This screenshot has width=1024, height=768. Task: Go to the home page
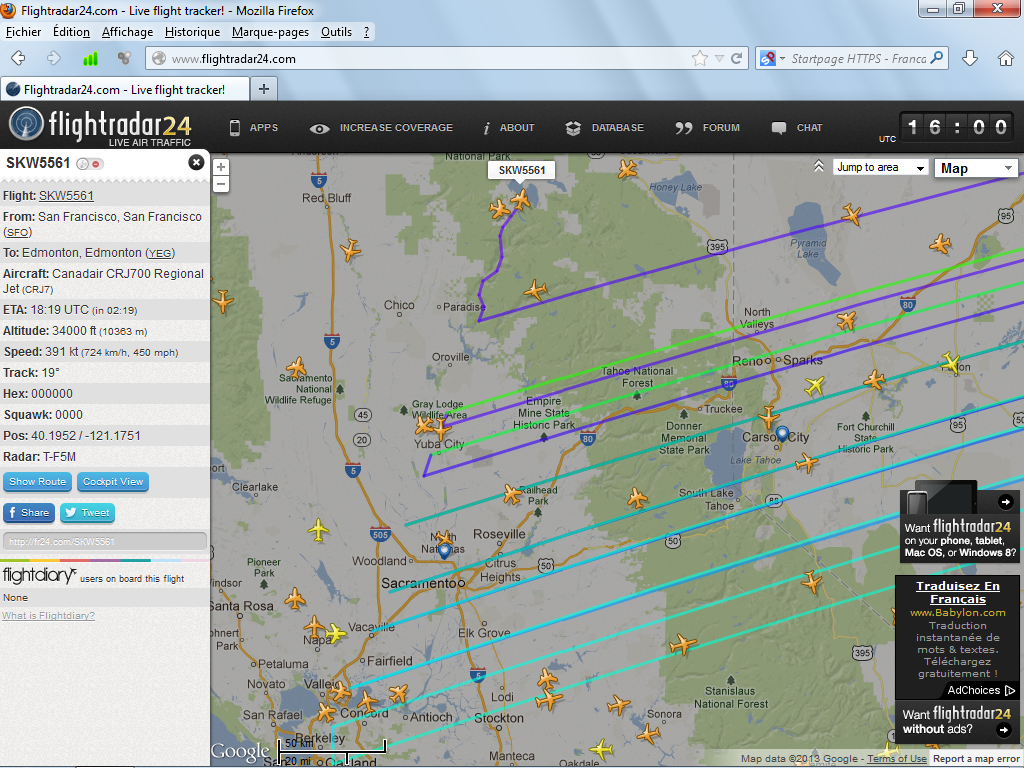[1006, 59]
